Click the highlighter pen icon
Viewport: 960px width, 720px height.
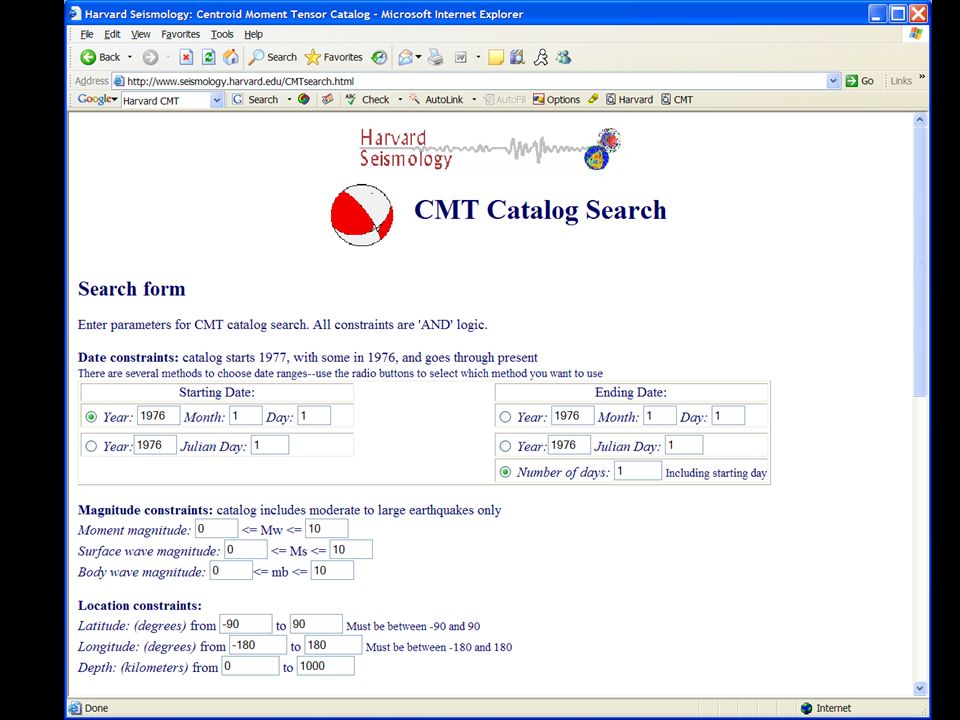coord(593,99)
